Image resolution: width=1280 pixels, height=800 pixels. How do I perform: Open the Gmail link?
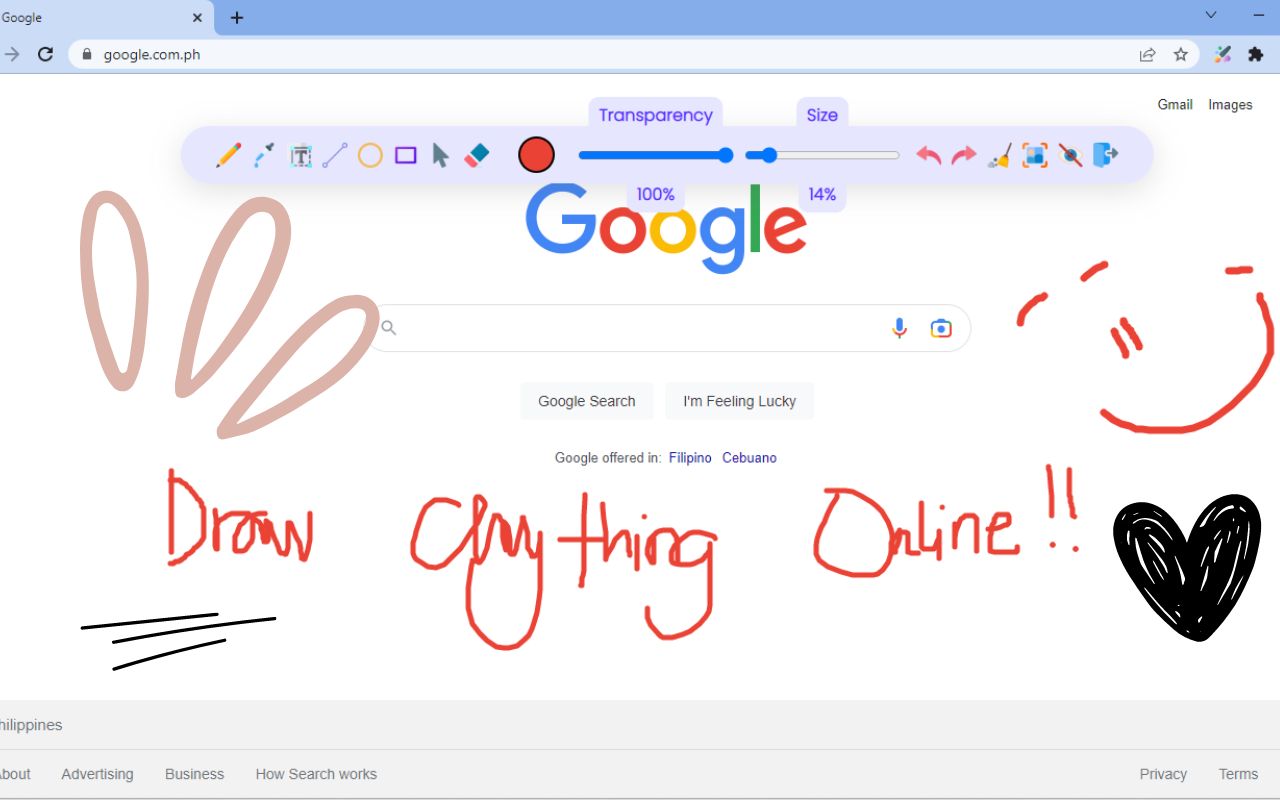(1175, 104)
